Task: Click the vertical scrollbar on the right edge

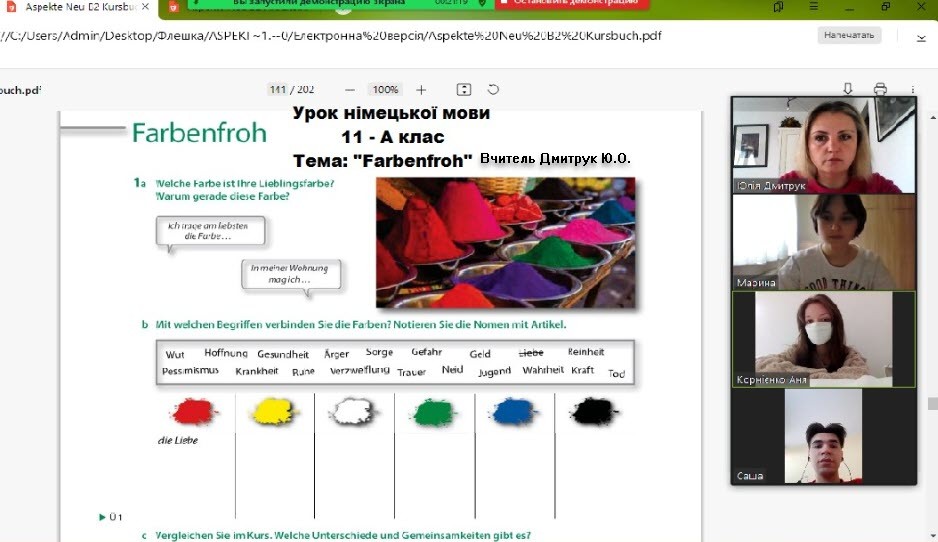Action: [x=931, y=404]
